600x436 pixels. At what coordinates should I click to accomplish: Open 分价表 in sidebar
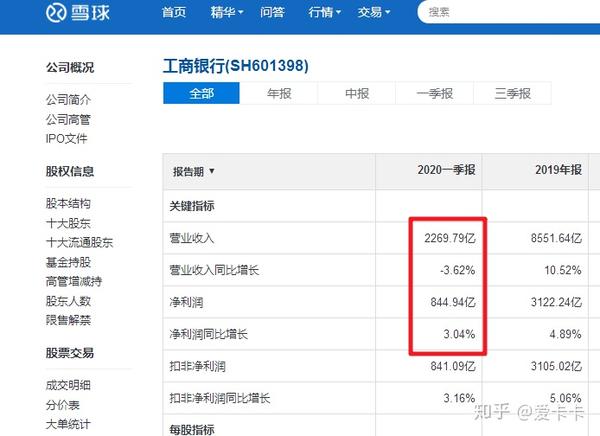click(63, 405)
